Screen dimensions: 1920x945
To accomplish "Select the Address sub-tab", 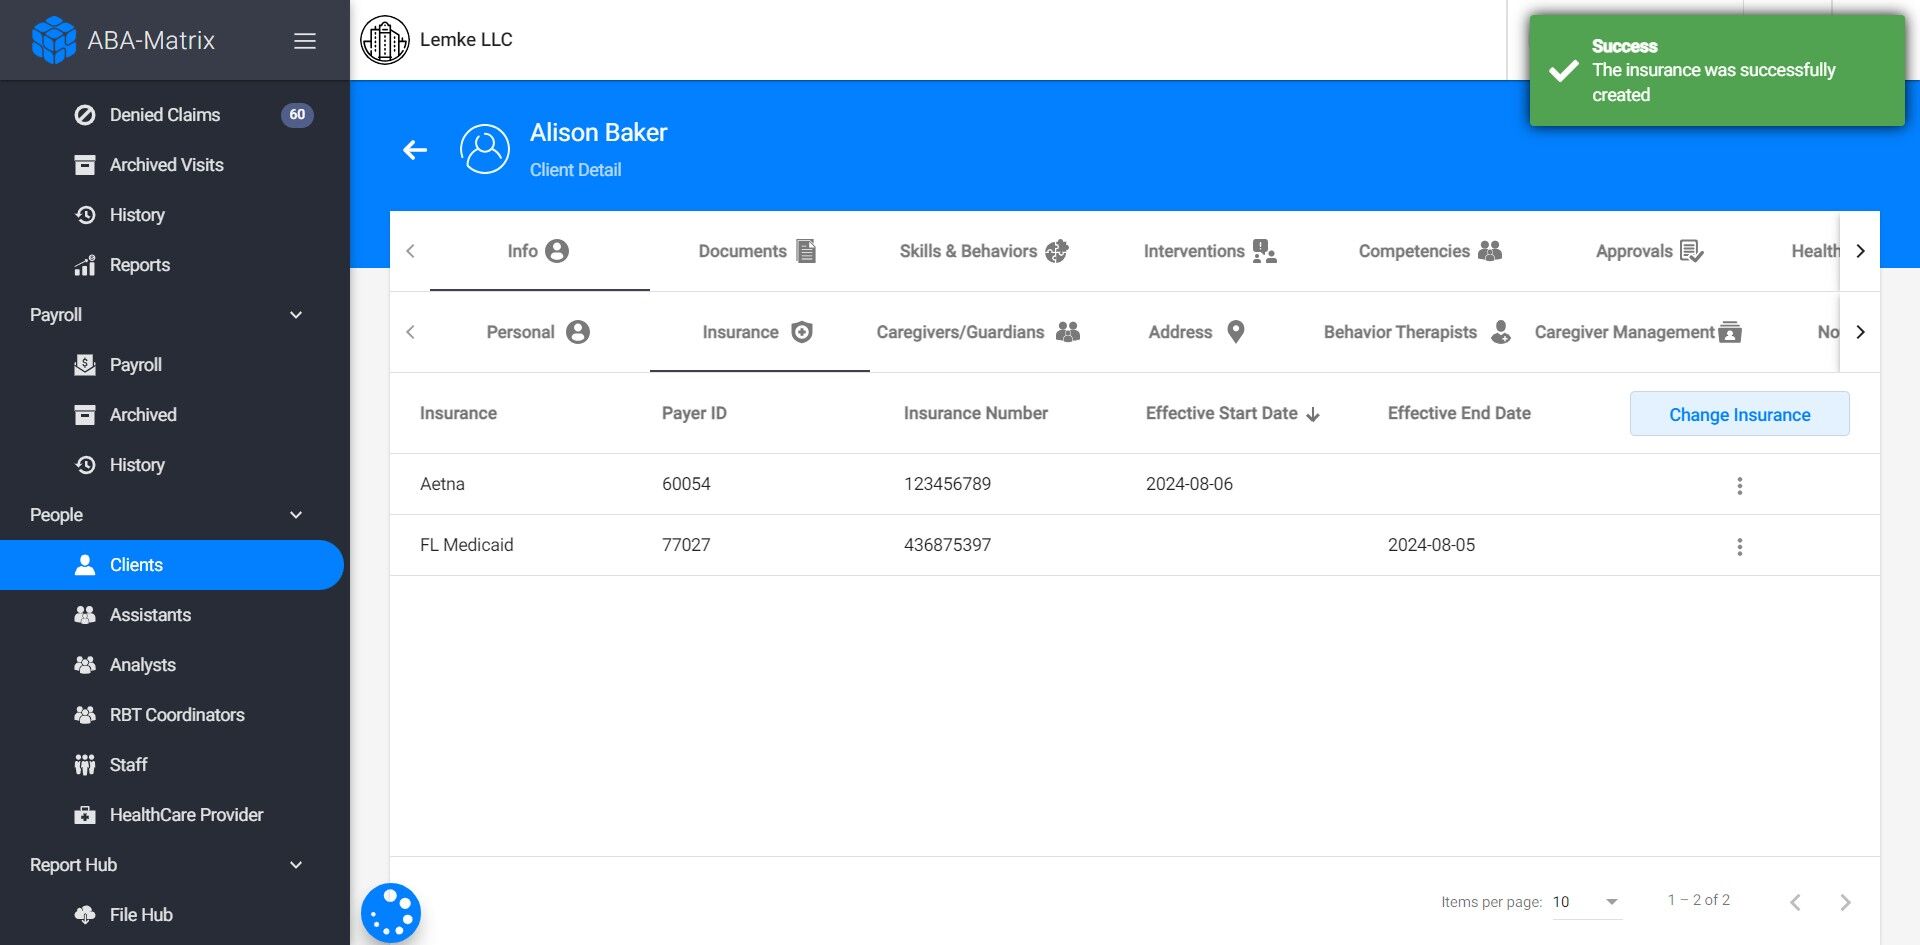I will pos(1197,332).
